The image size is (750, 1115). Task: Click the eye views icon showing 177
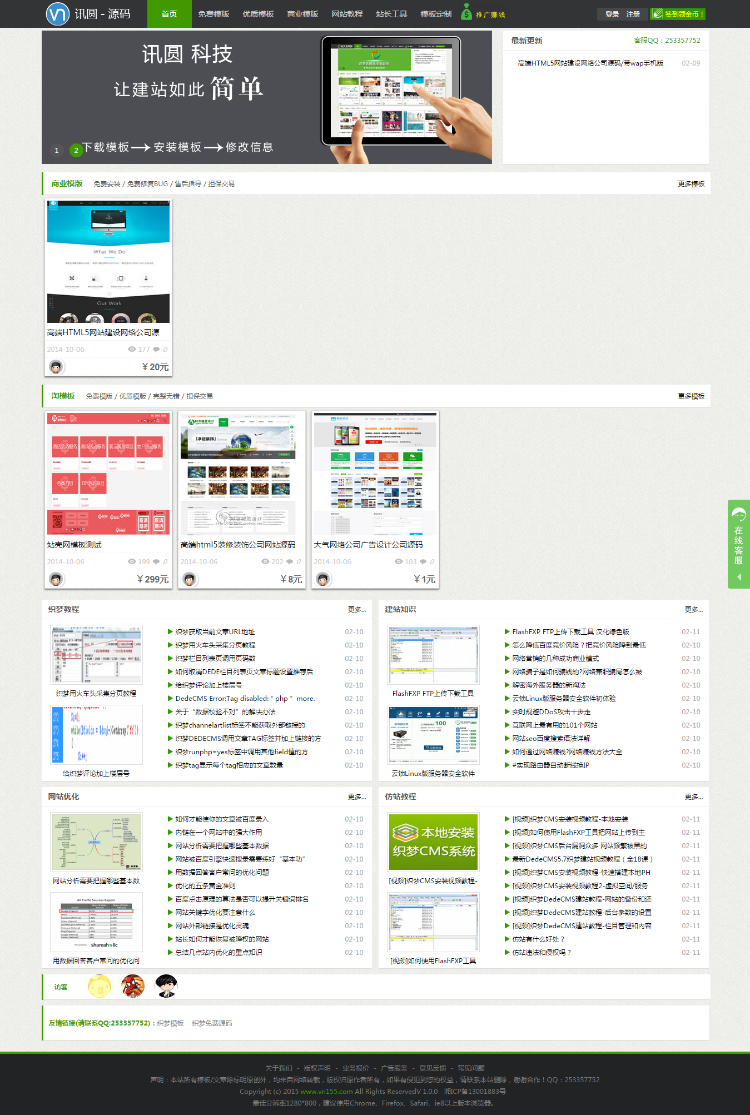point(132,349)
